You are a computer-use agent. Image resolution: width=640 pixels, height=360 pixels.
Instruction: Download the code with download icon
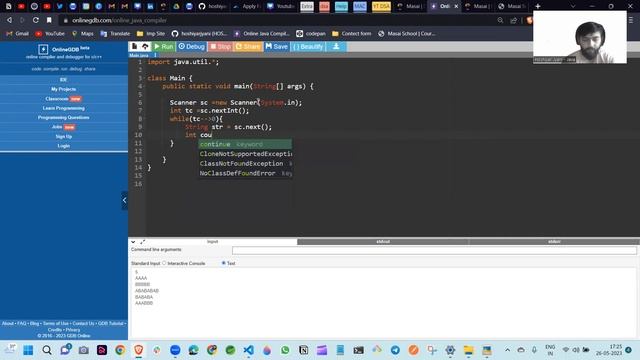click(336, 47)
